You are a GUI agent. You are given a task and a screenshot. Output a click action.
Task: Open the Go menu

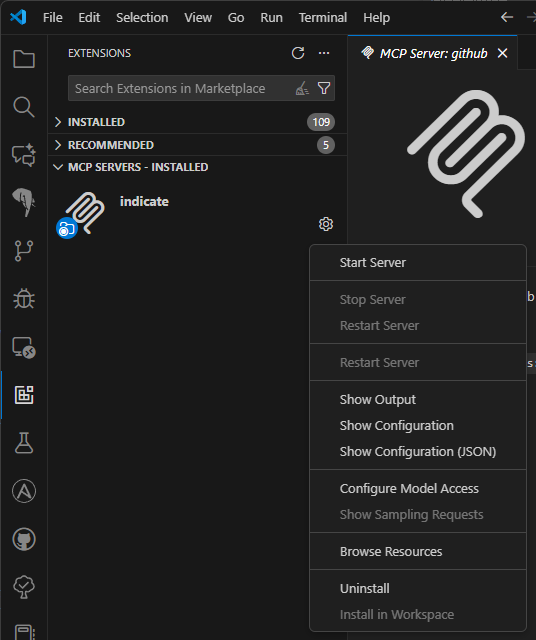(236, 18)
